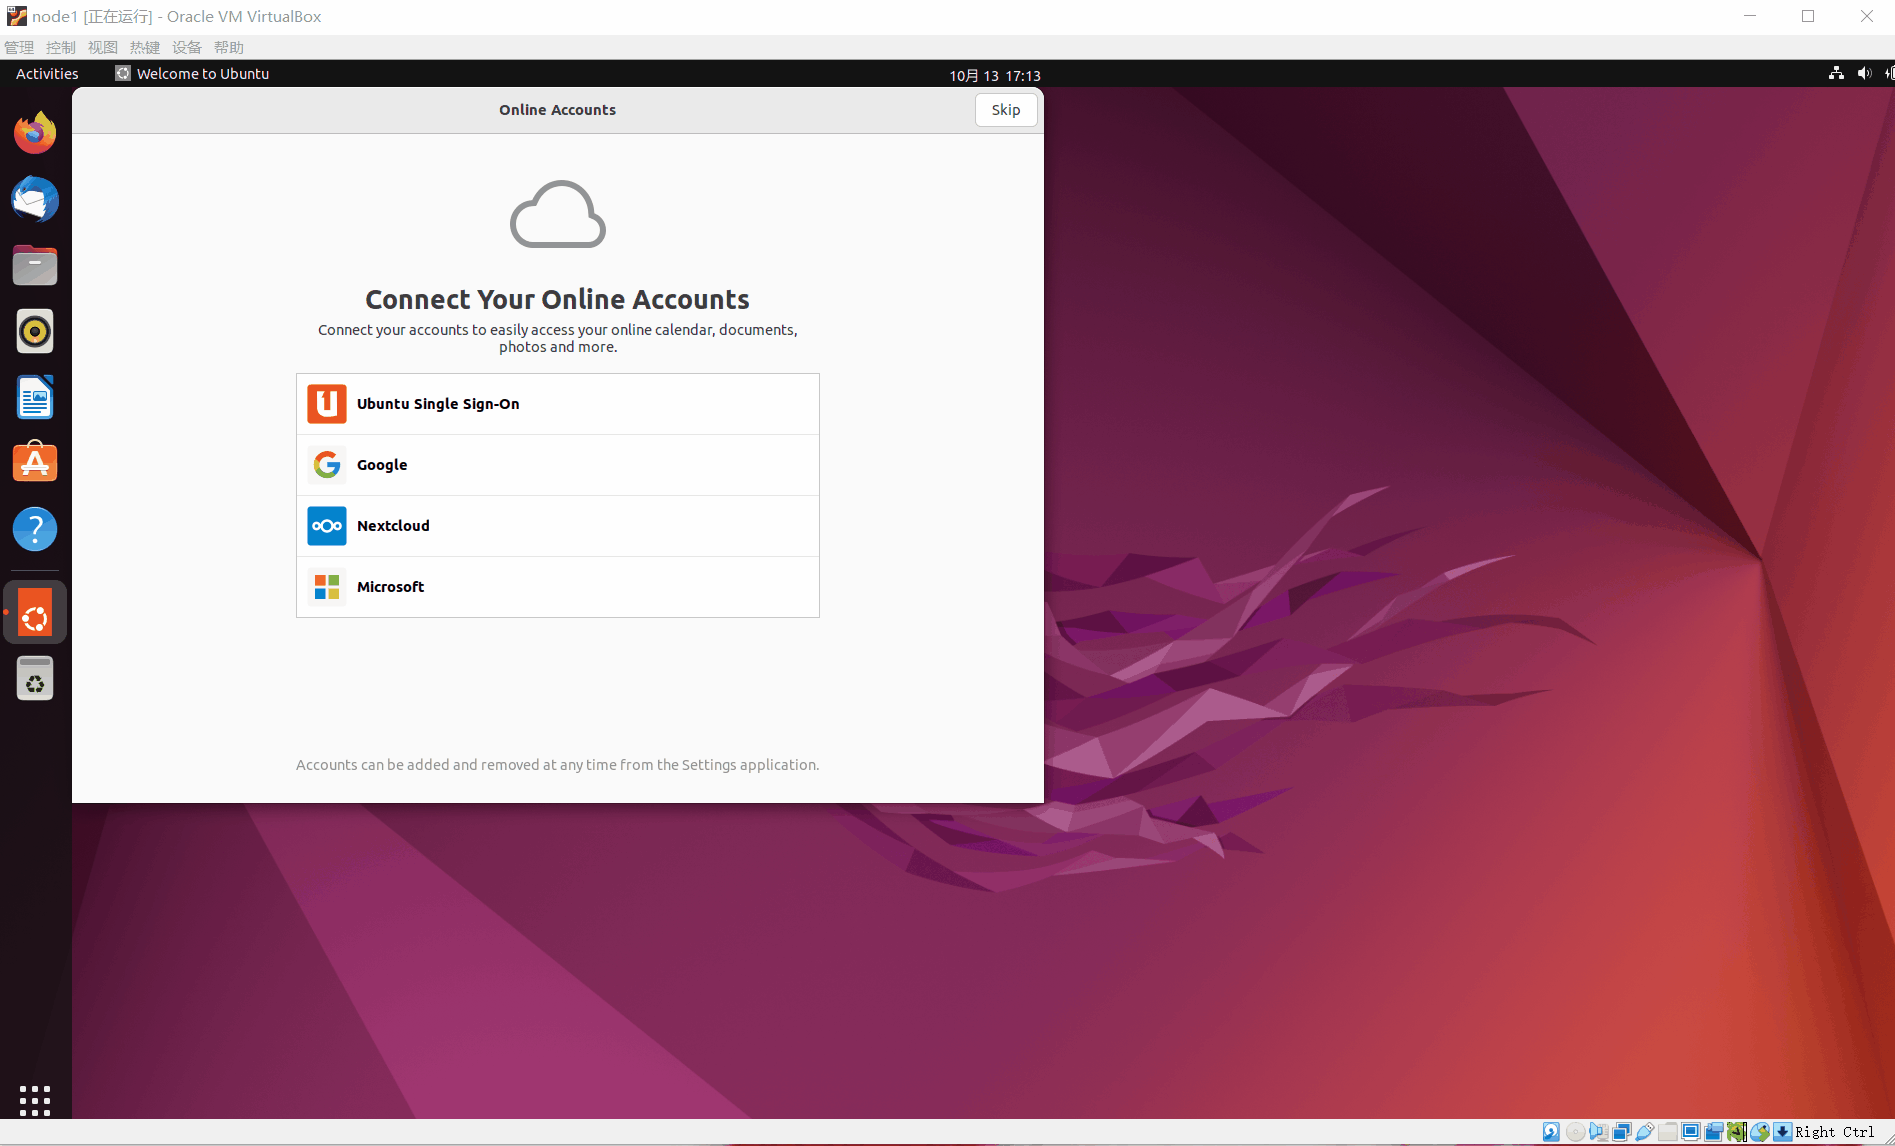Open the Files file manager
1895x1146 pixels.
[35, 265]
